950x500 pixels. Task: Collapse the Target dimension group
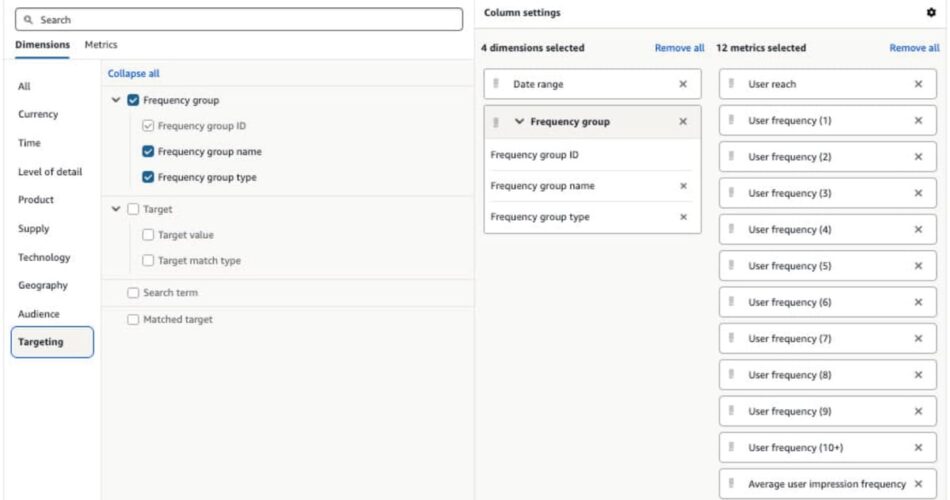pos(116,209)
